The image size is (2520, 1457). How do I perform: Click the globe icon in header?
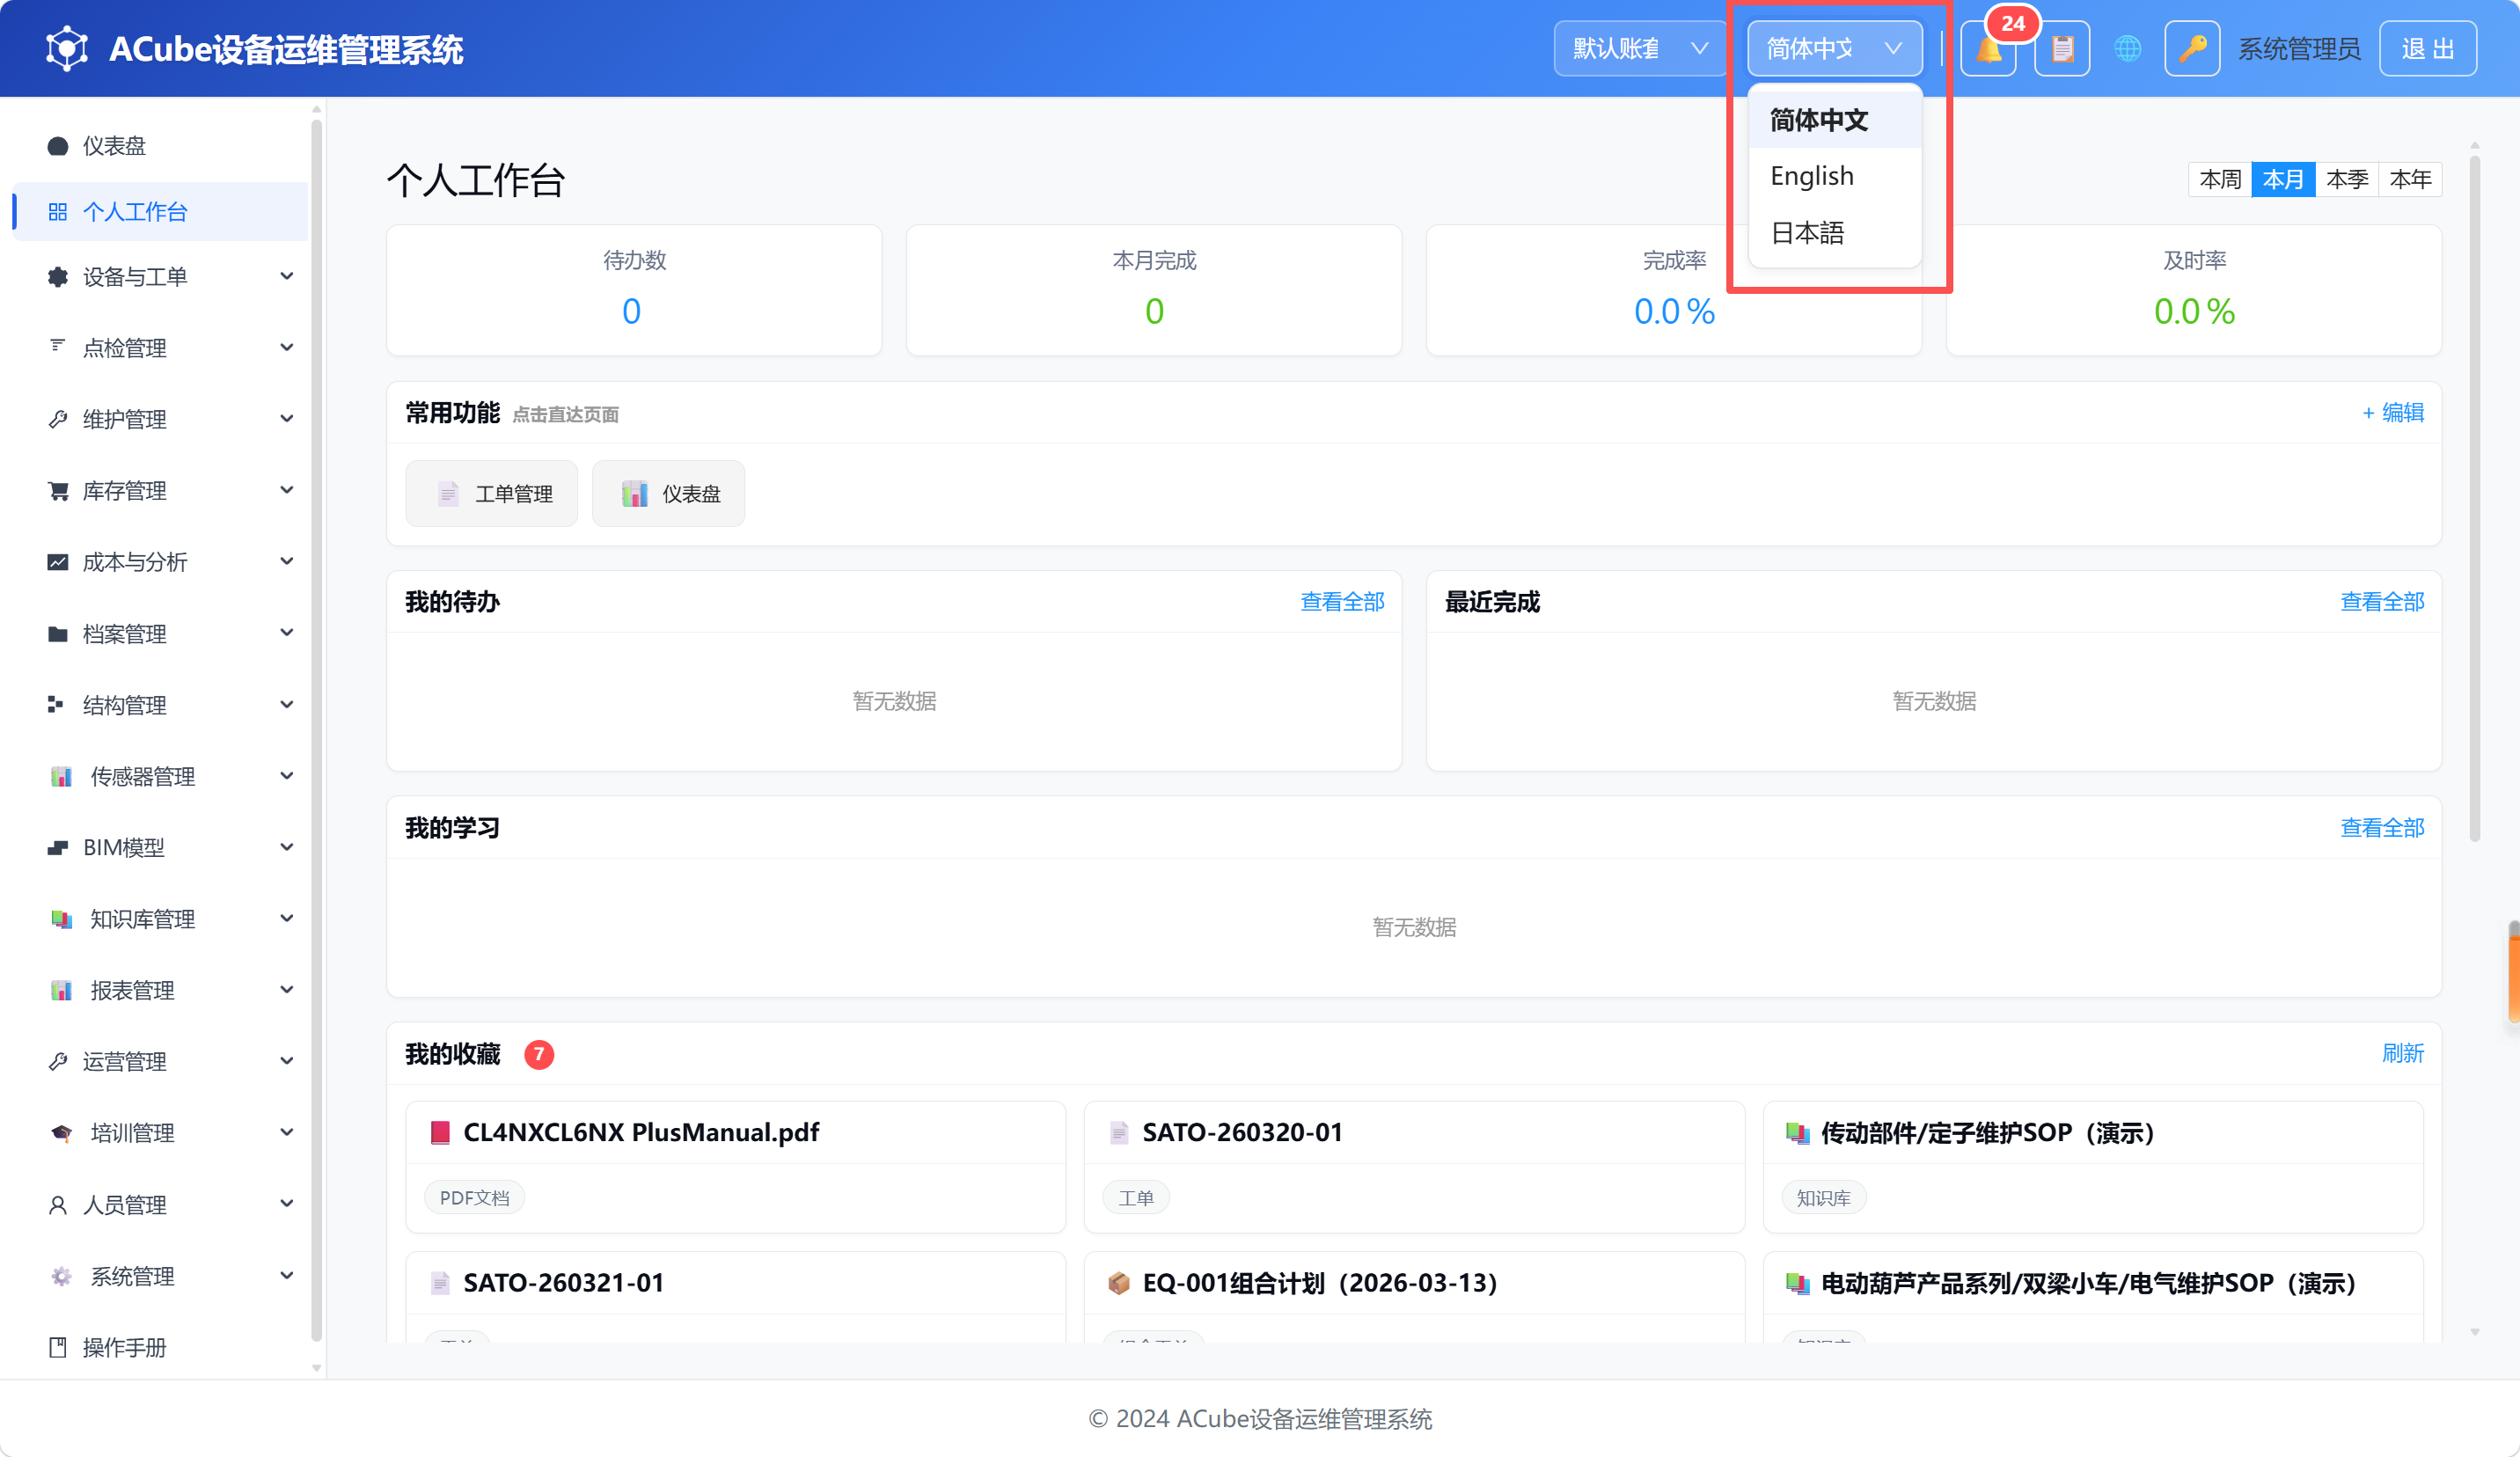coord(2127,48)
